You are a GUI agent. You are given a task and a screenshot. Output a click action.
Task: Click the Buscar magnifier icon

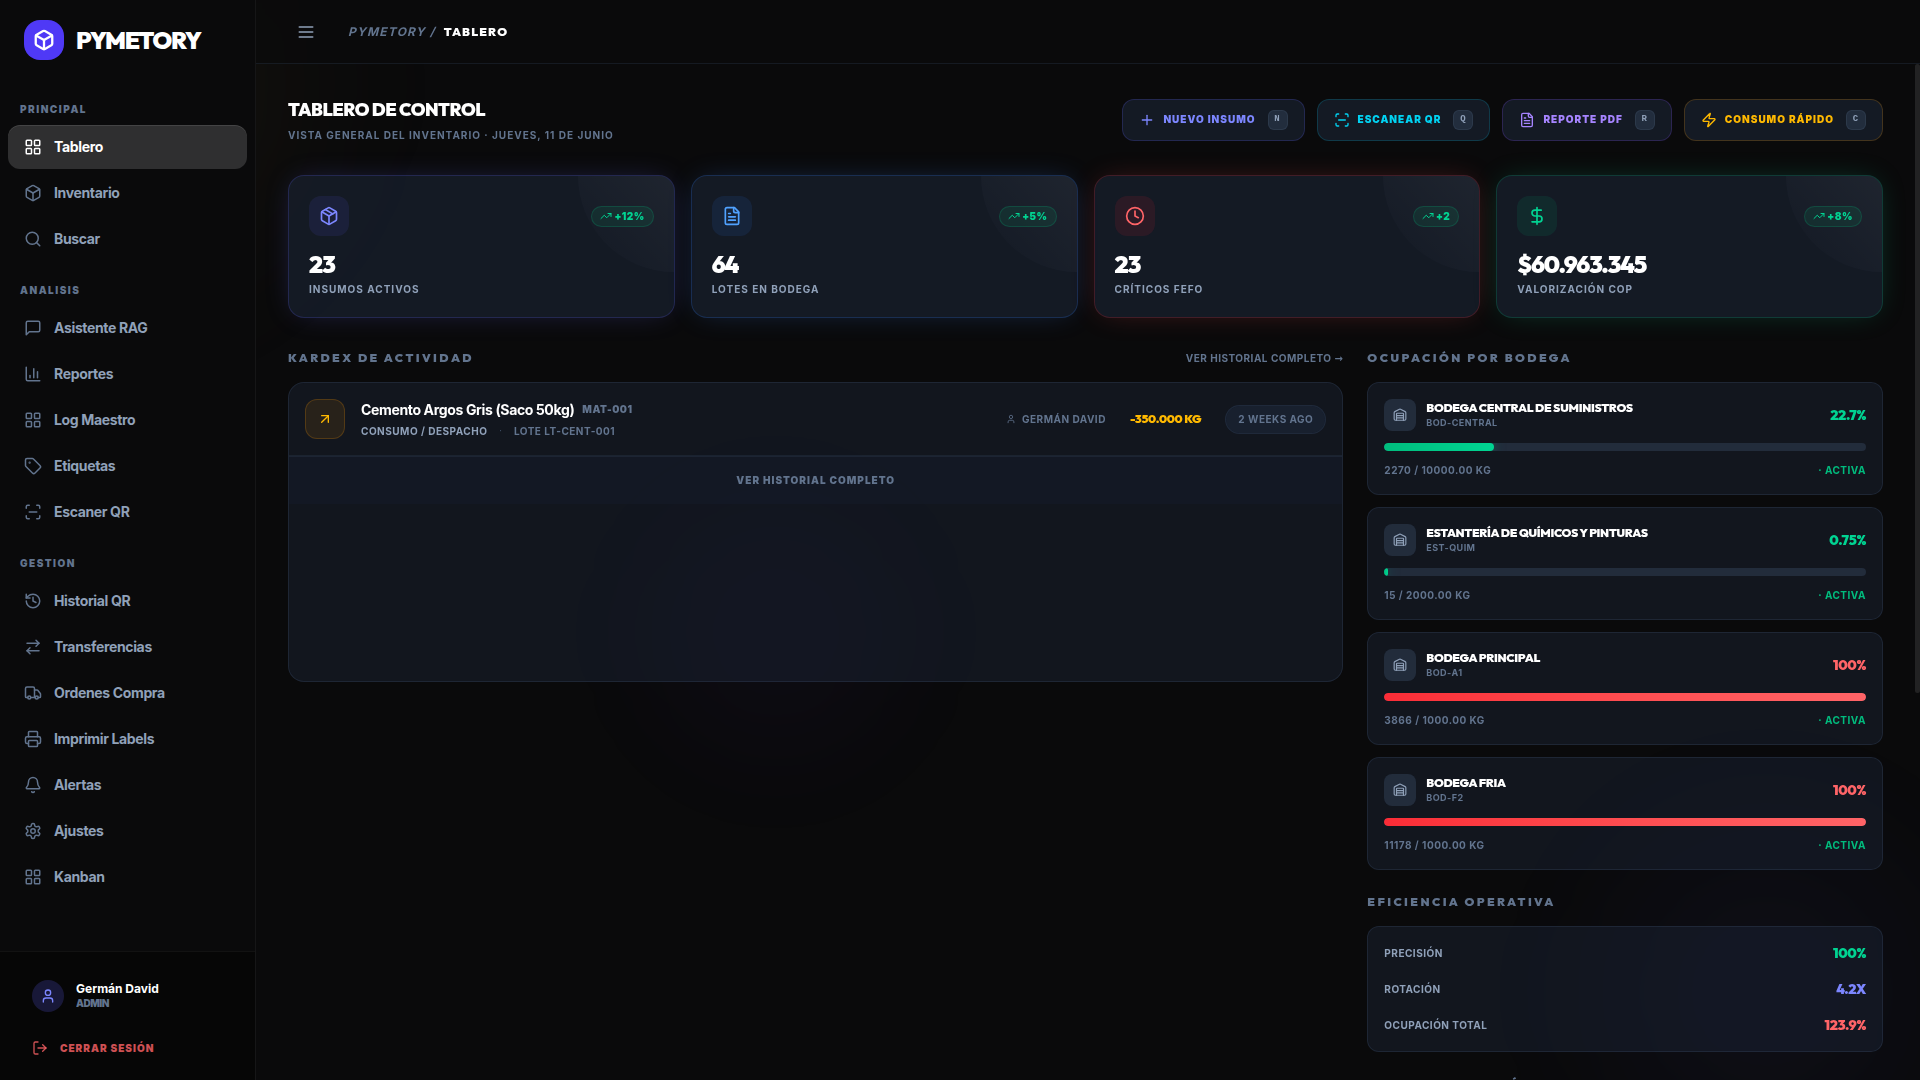coord(33,239)
